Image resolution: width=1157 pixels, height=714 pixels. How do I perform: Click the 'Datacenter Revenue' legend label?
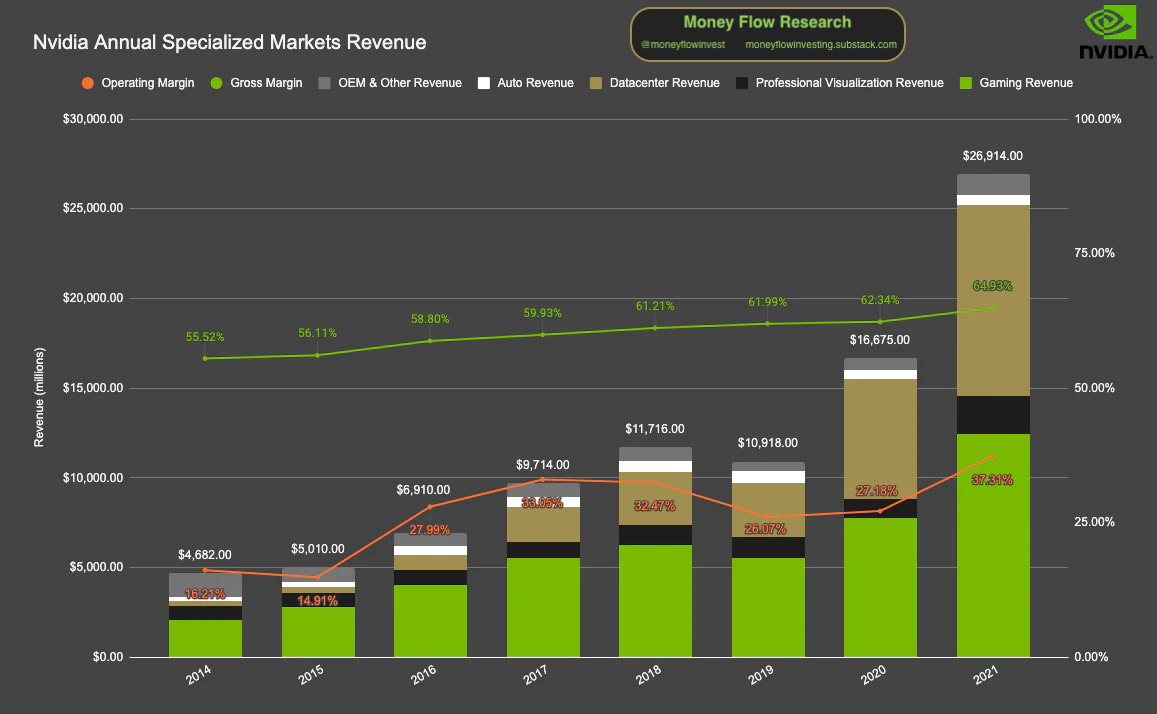pos(665,83)
